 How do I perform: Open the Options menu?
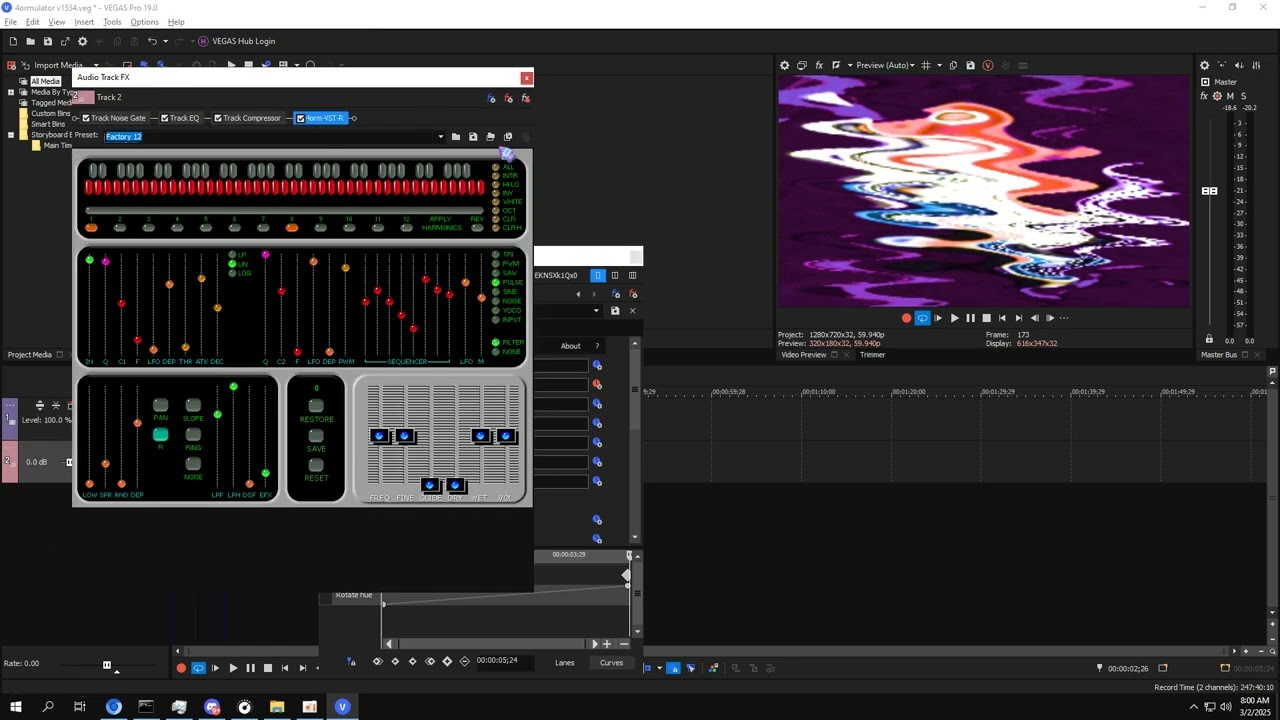click(x=144, y=22)
